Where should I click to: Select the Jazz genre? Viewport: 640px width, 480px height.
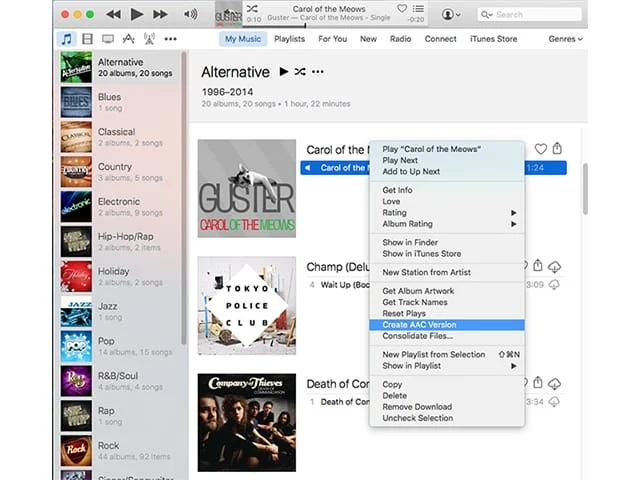119,311
